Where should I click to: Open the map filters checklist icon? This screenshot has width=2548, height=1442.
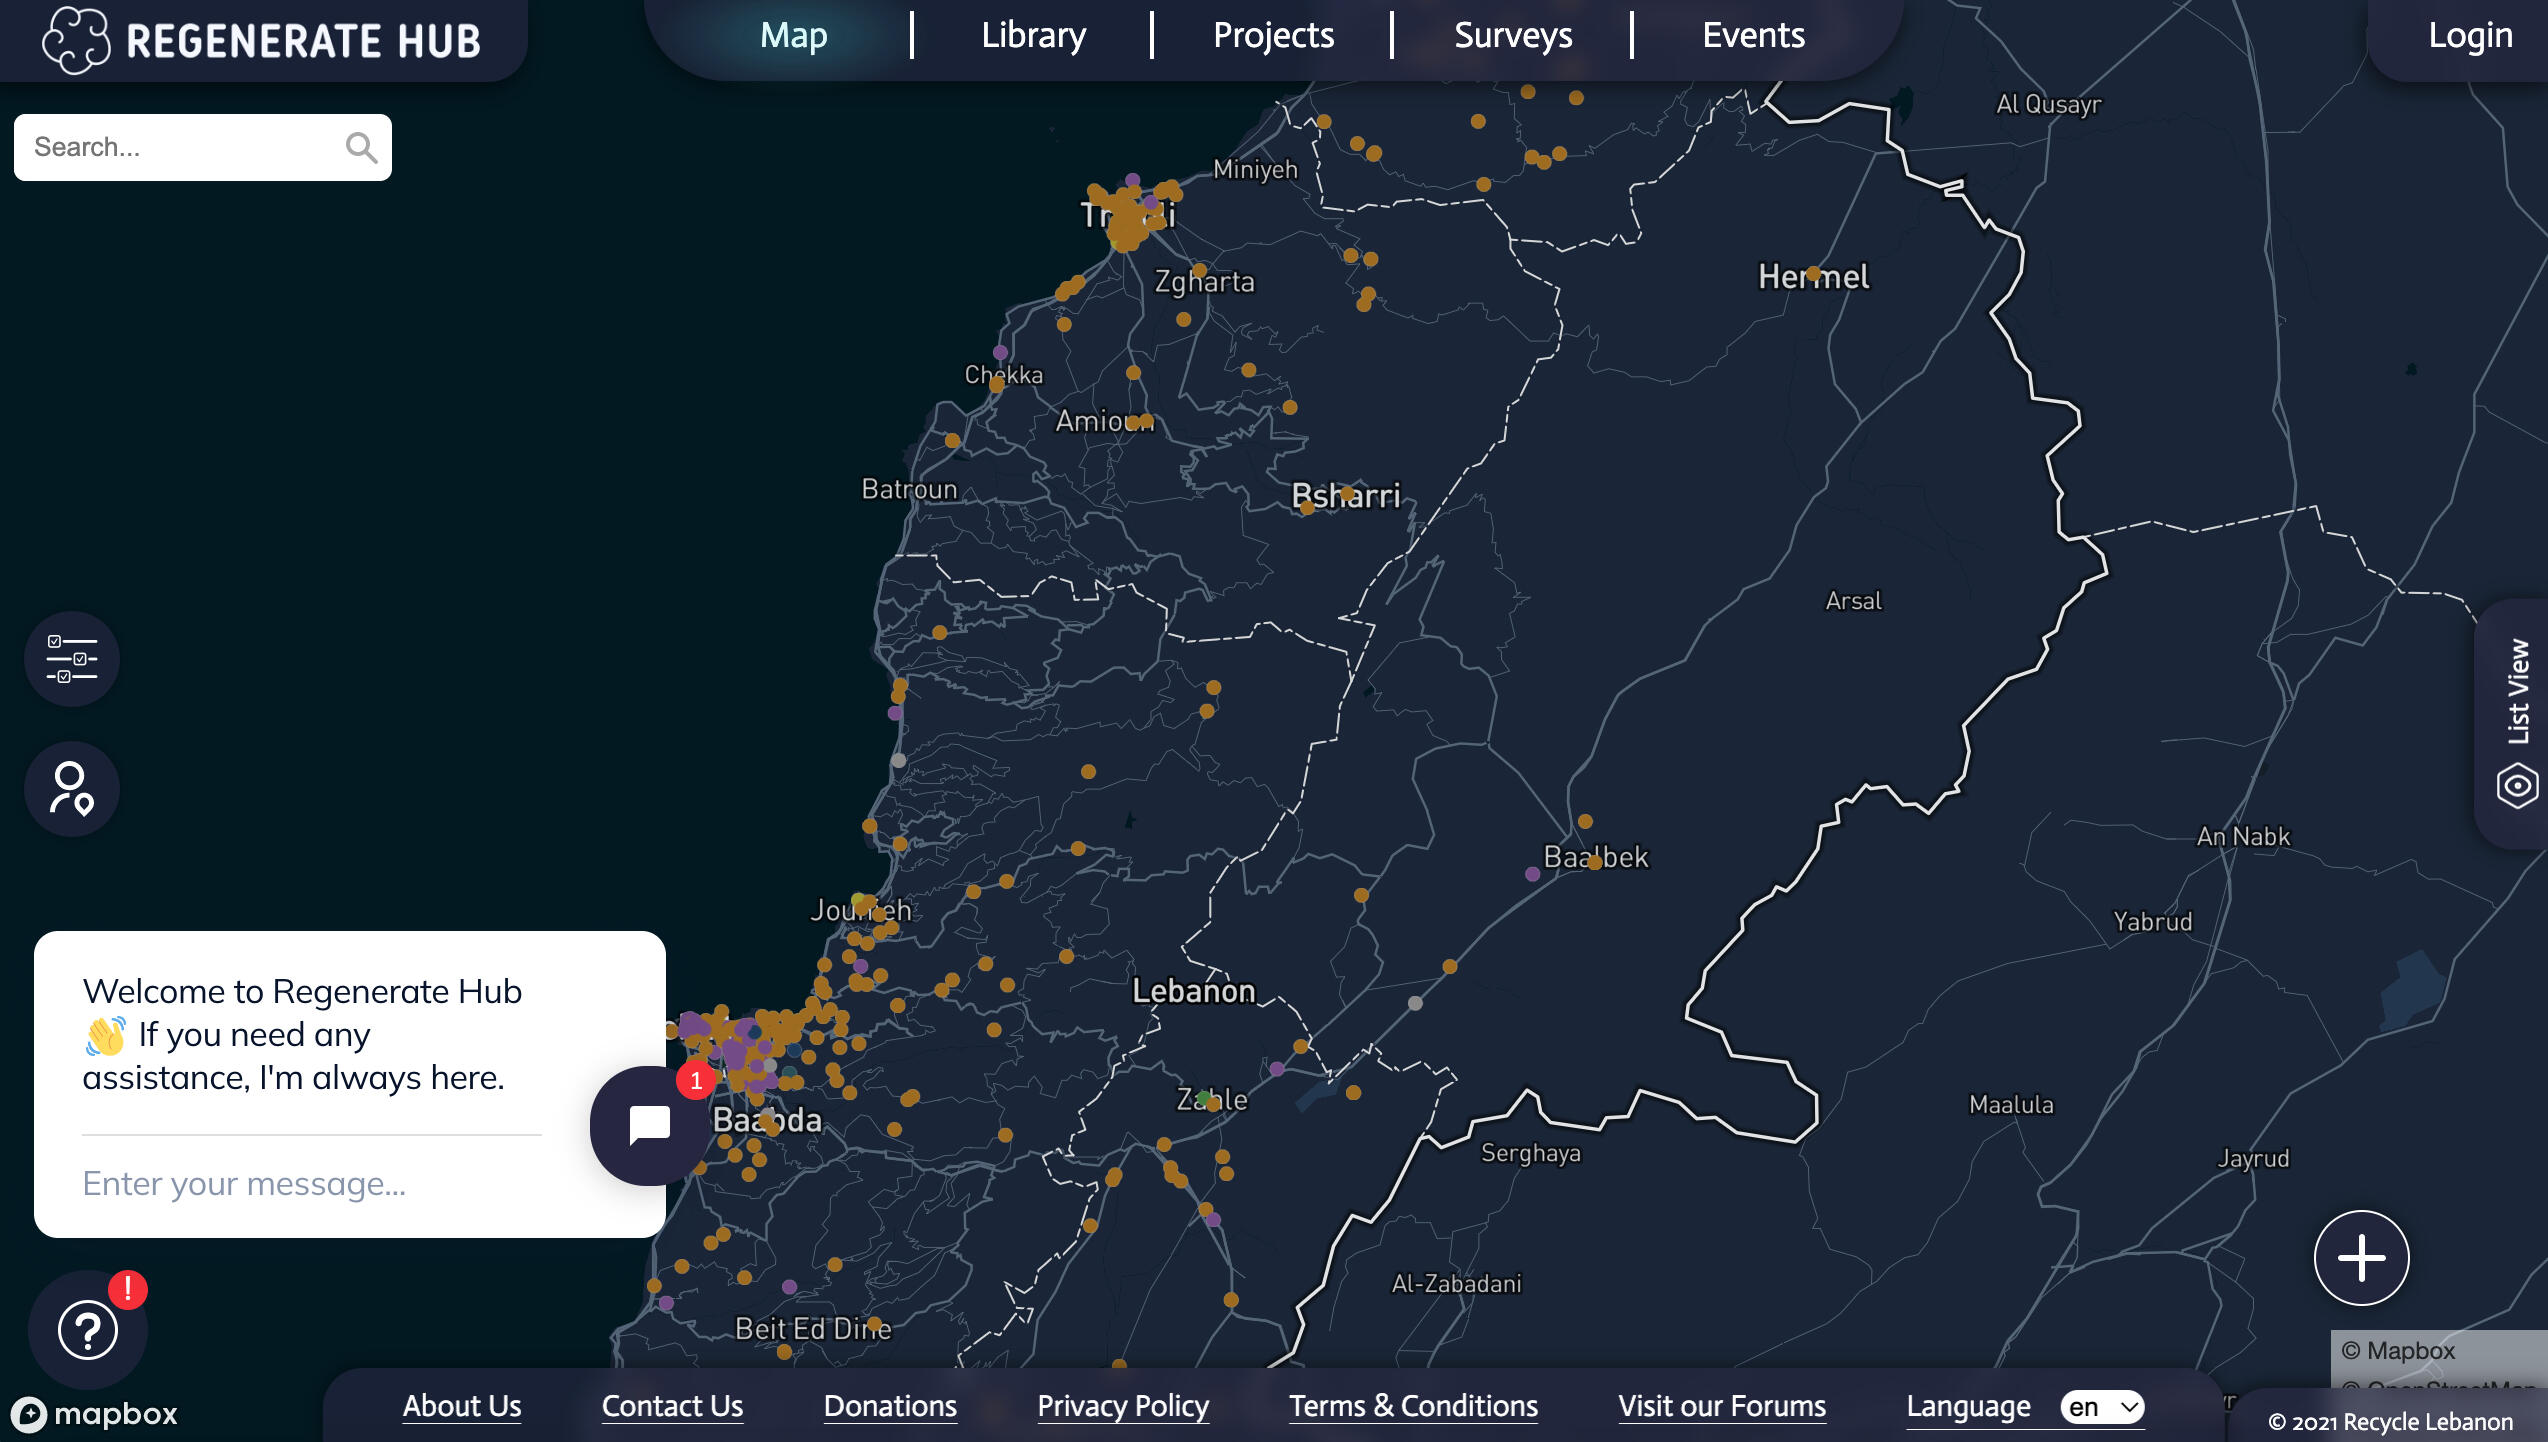pos(72,659)
